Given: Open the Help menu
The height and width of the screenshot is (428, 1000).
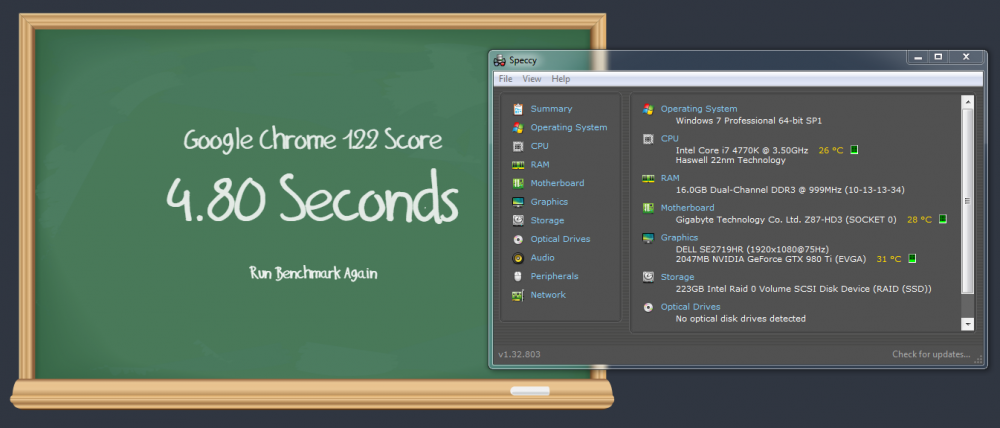Looking at the screenshot, I should (561, 79).
